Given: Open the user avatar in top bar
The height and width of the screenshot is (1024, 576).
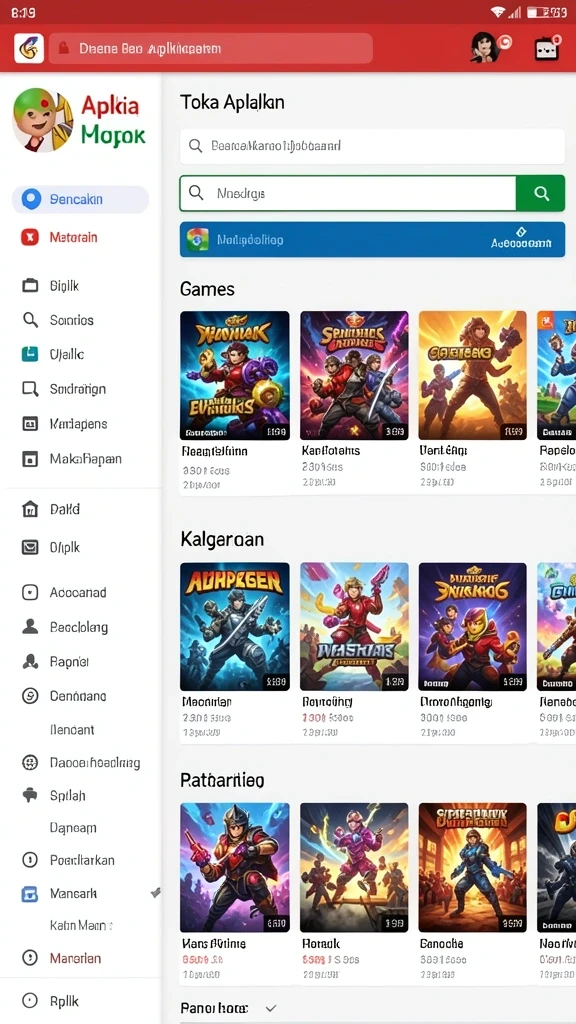Looking at the screenshot, I should tap(485, 48).
